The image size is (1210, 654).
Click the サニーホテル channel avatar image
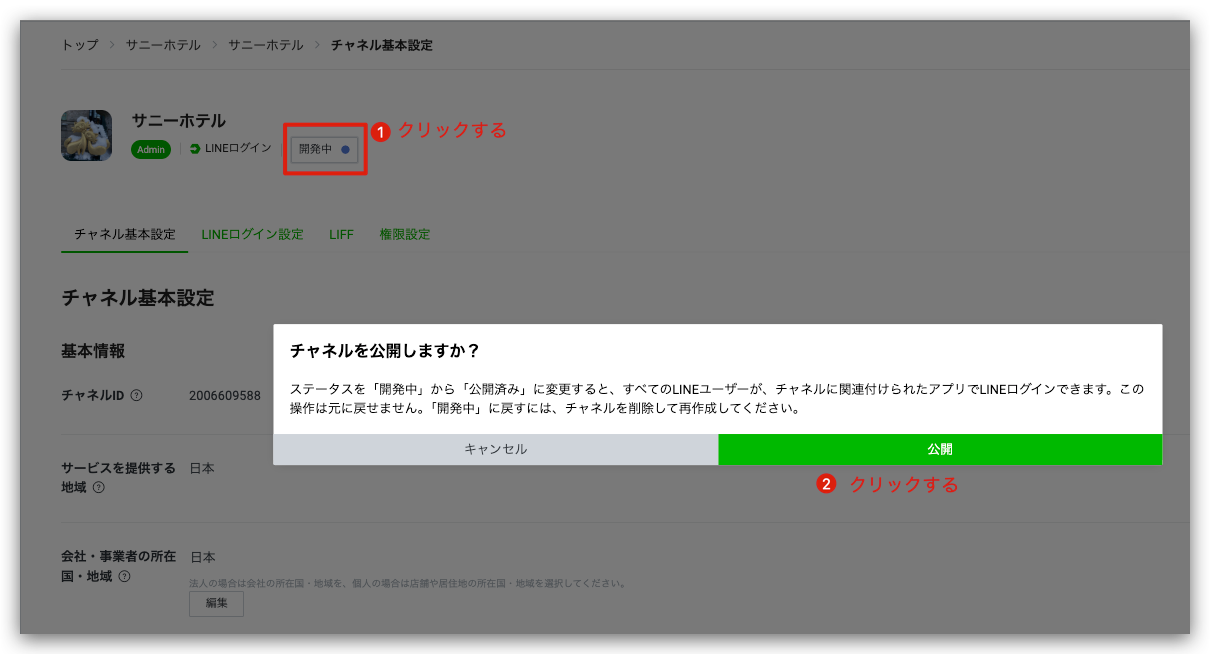pyautogui.click(x=86, y=135)
